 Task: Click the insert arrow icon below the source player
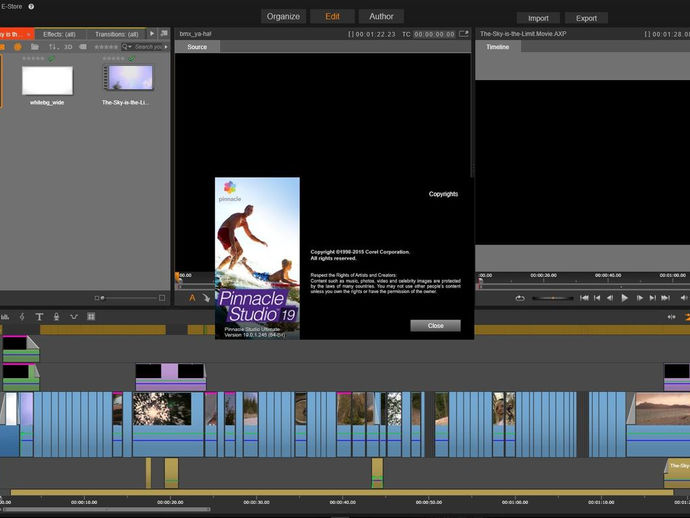click(x=206, y=298)
